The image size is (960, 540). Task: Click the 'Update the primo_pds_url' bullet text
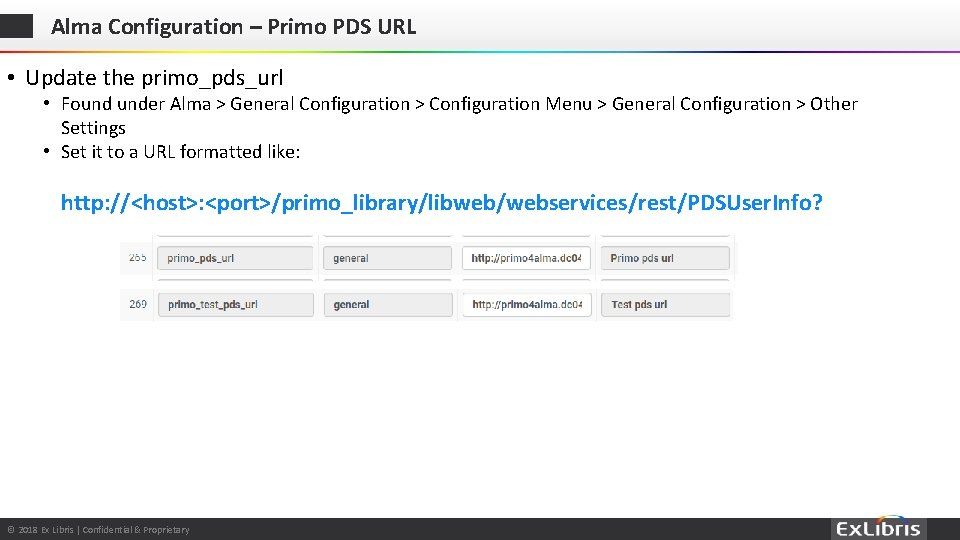click(x=154, y=78)
